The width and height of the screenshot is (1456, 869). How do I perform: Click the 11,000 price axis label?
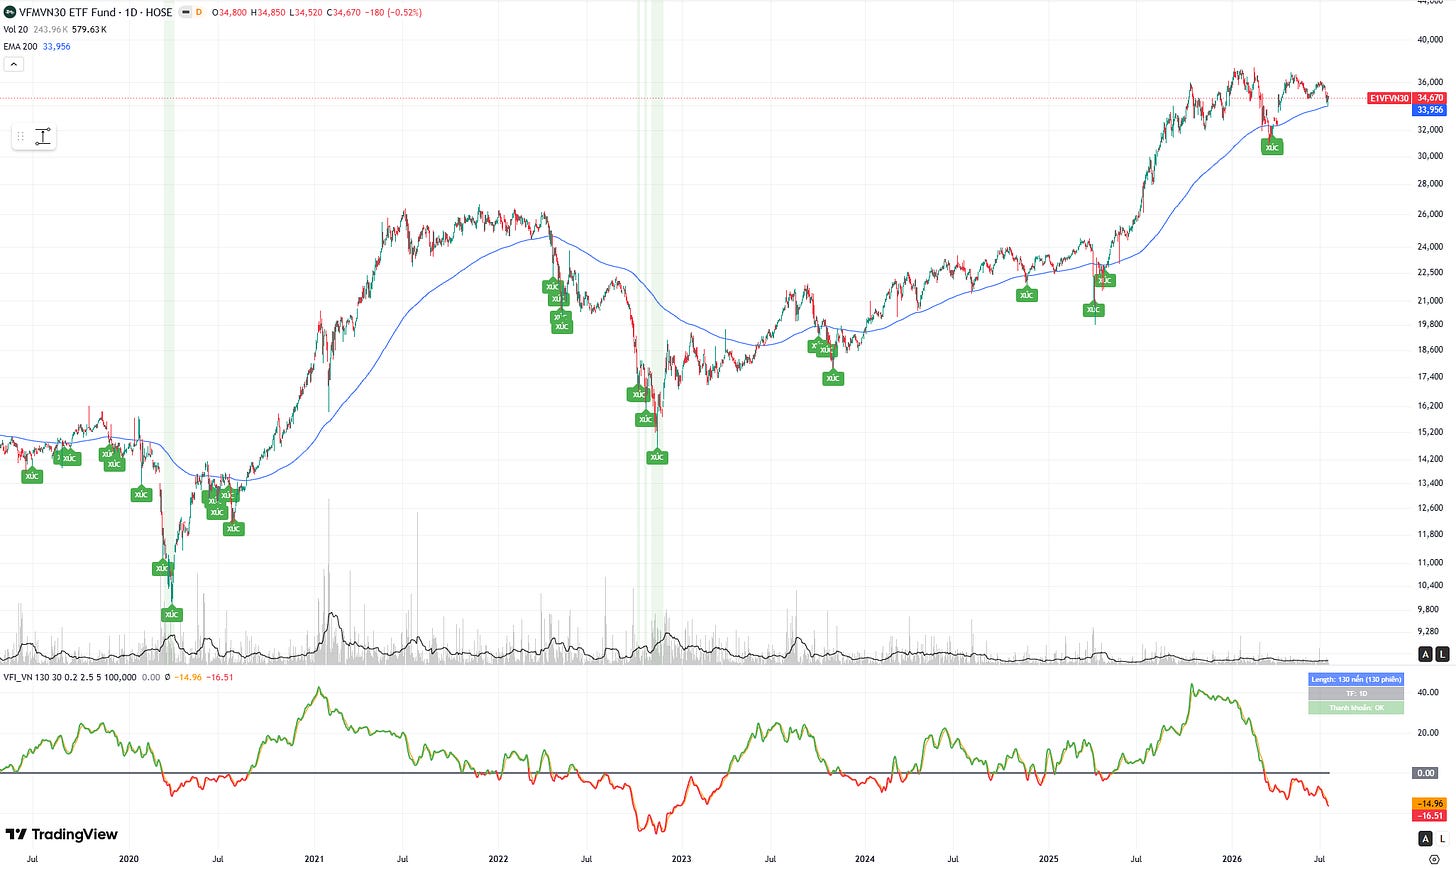(x=1430, y=563)
